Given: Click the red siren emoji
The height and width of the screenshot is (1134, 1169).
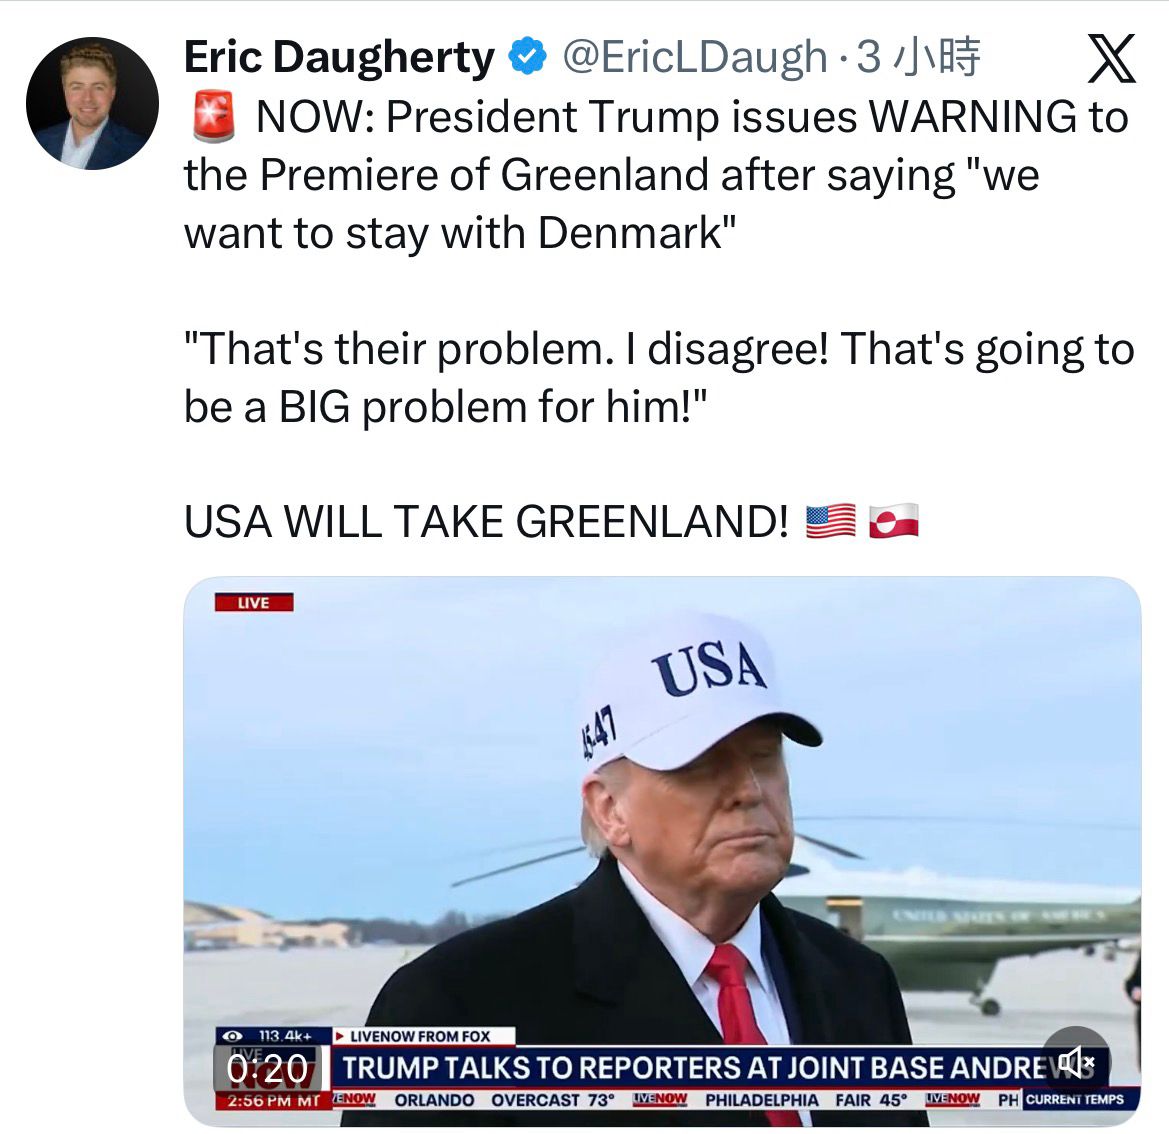Looking at the screenshot, I should [213, 116].
